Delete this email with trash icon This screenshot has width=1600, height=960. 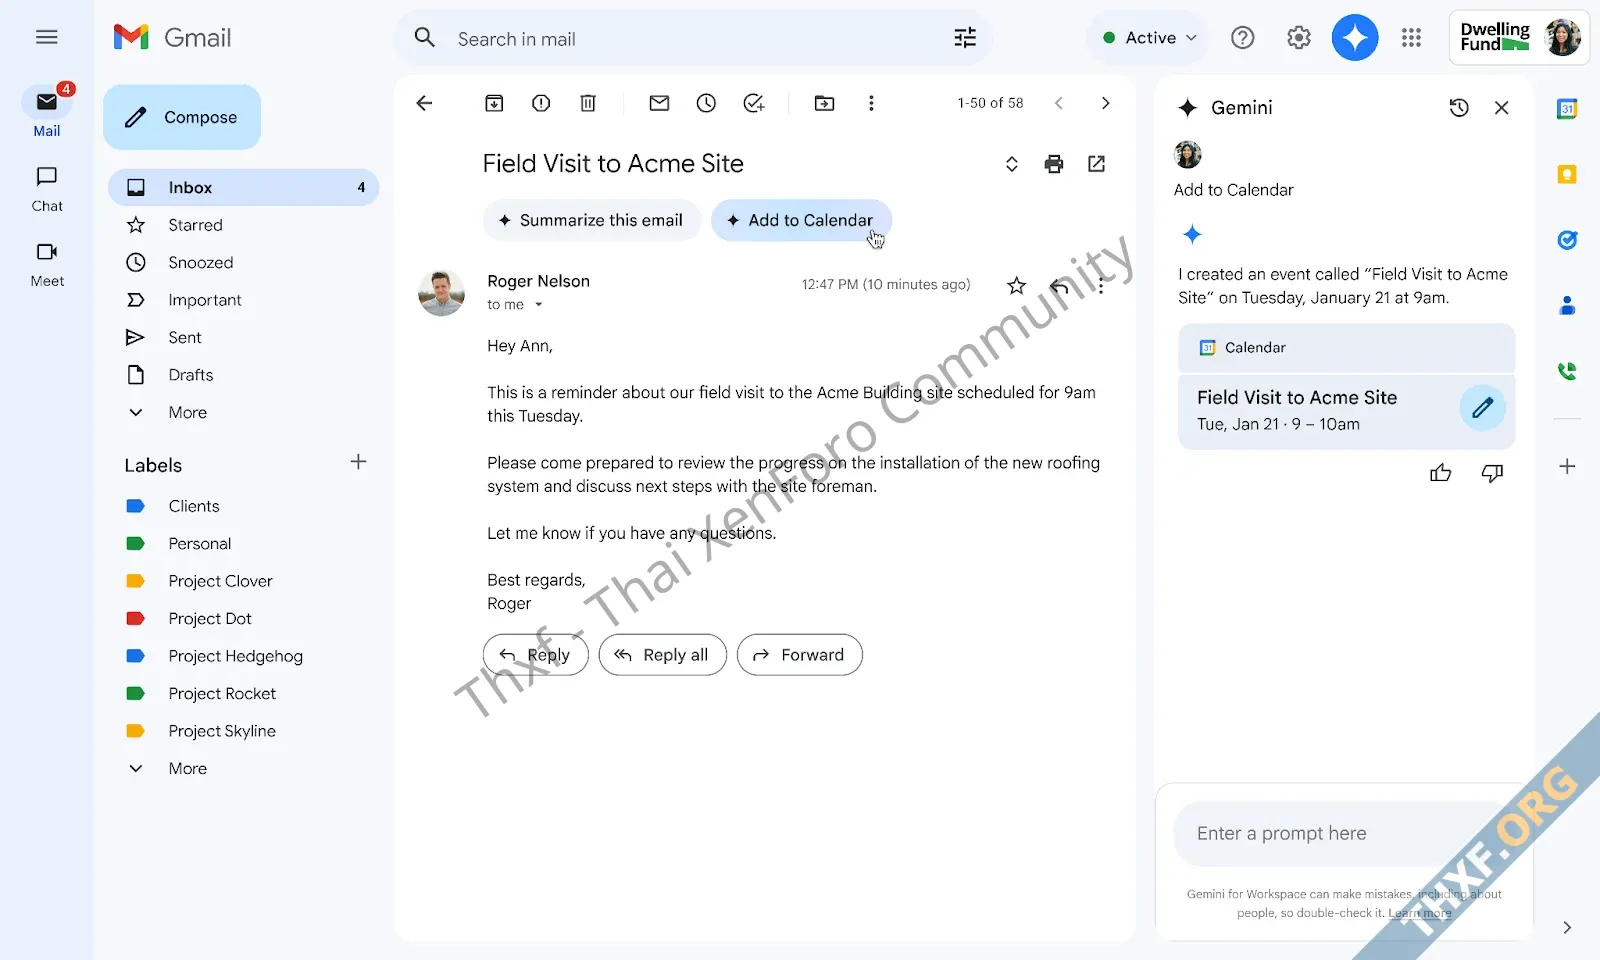coord(588,103)
